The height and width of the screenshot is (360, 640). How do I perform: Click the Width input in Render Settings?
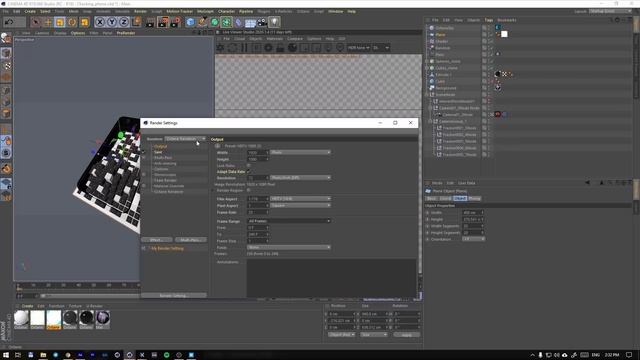pos(258,152)
